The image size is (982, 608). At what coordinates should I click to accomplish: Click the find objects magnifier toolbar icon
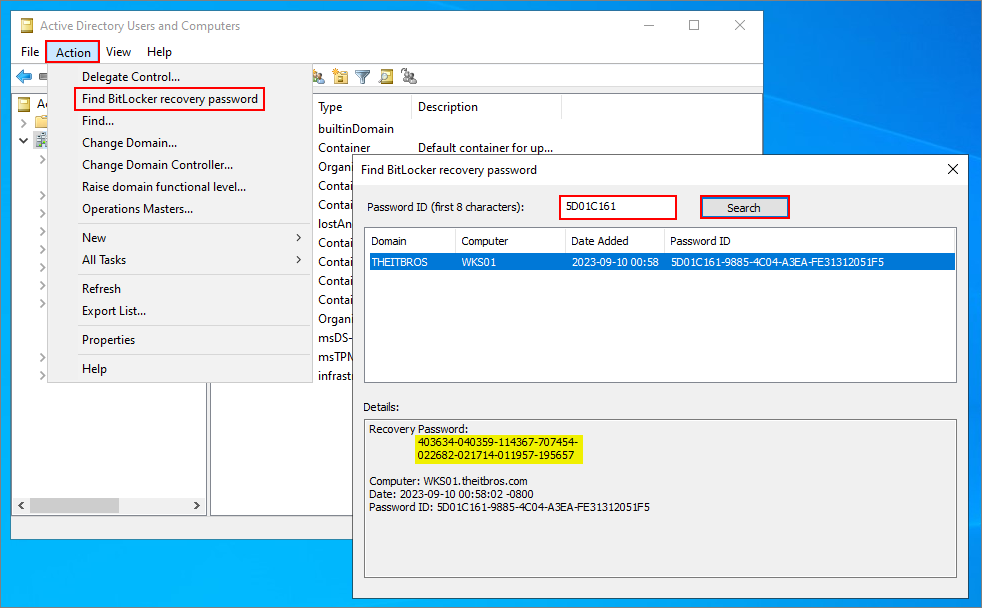pyautogui.click(x=386, y=76)
